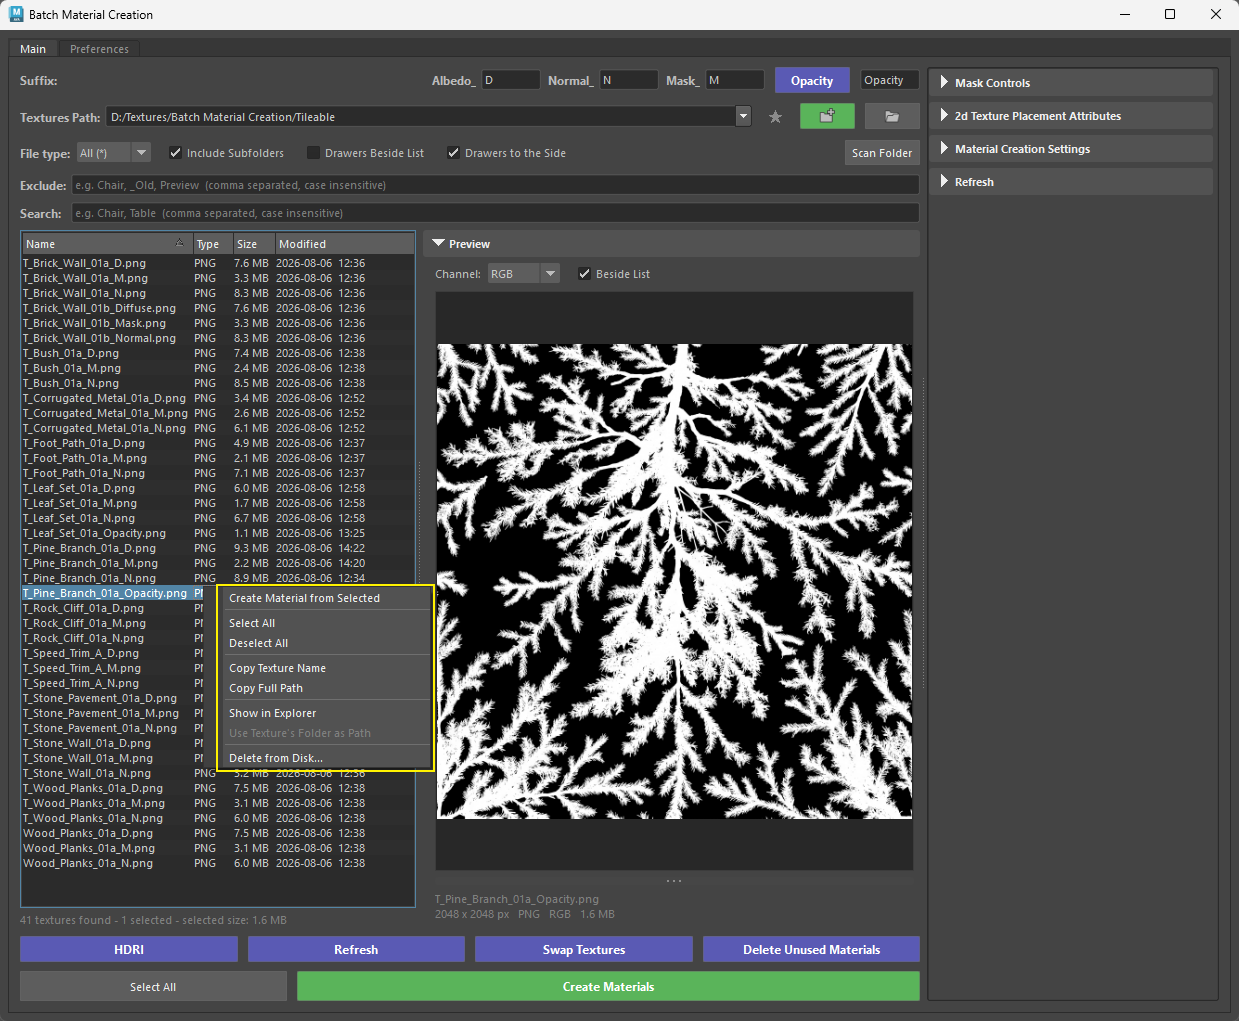Expand the Refresh section in side panel
1239x1021 pixels.
[1070, 182]
